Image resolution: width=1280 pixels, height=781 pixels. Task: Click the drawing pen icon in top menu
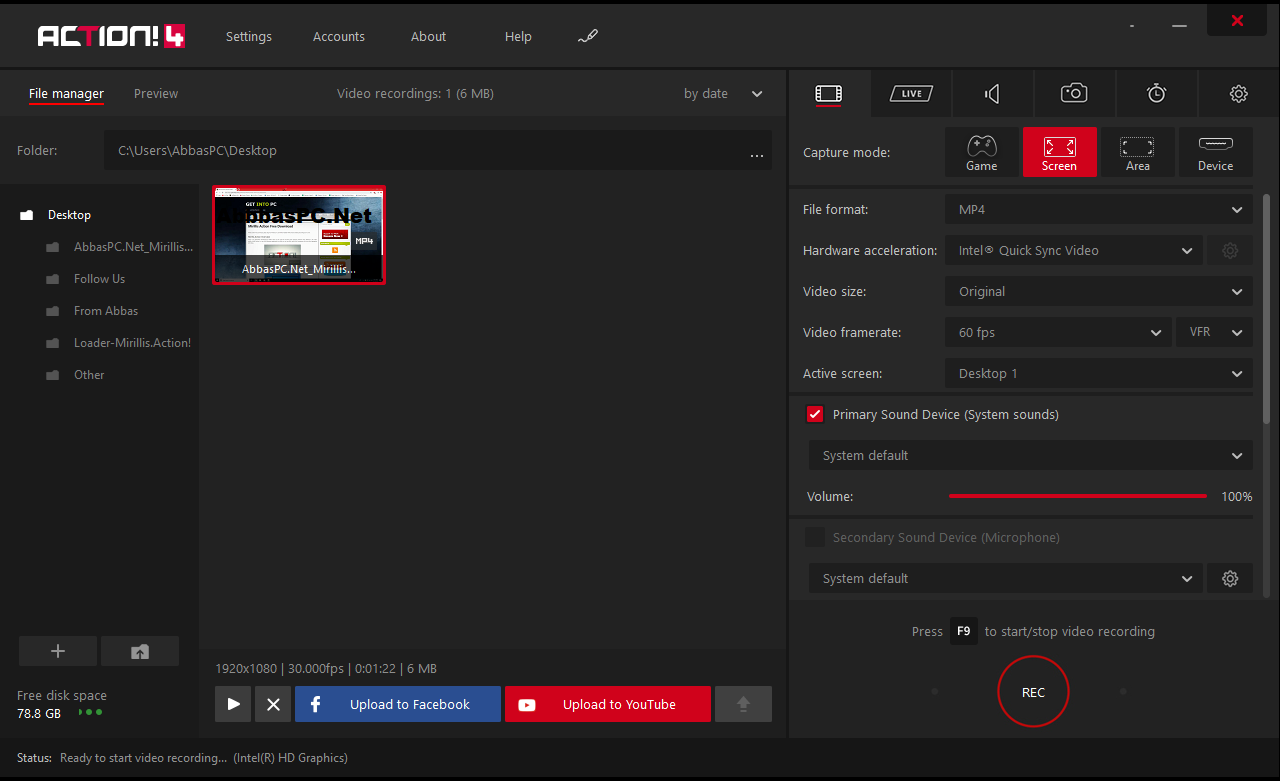click(x=588, y=36)
